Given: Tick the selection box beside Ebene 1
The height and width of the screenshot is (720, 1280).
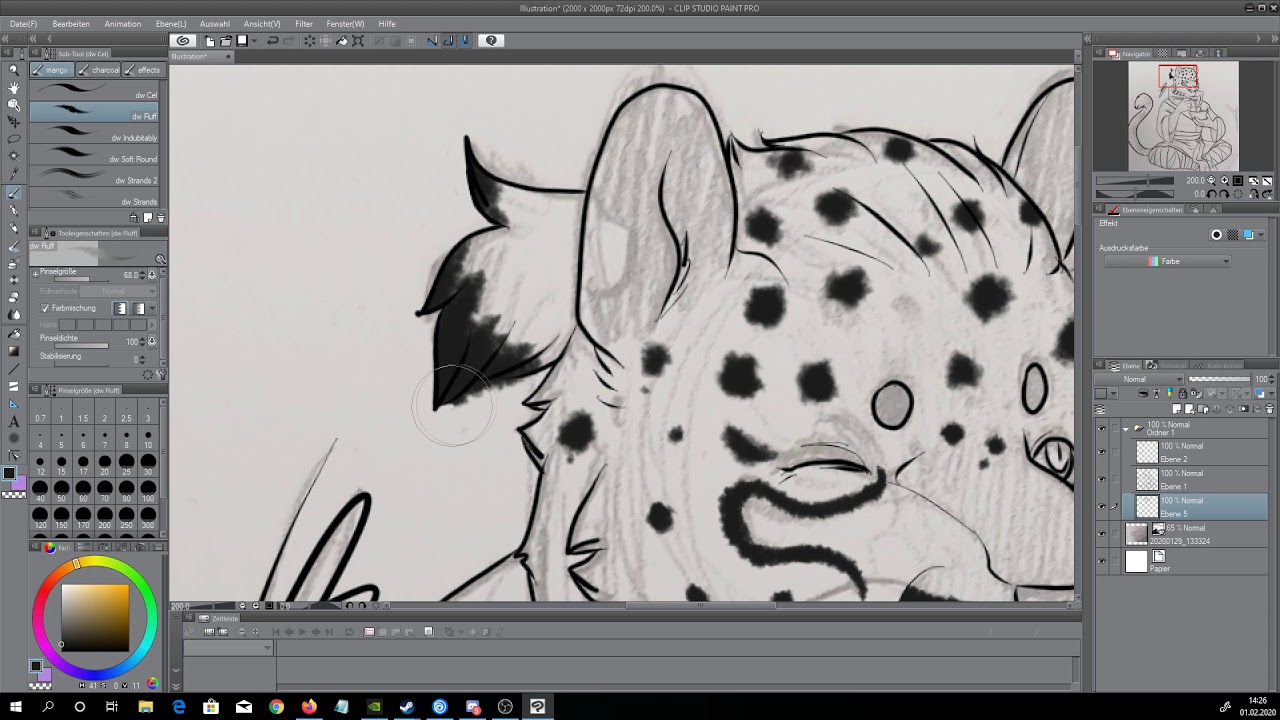Looking at the screenshot, I should click(x=1115, y=479).
